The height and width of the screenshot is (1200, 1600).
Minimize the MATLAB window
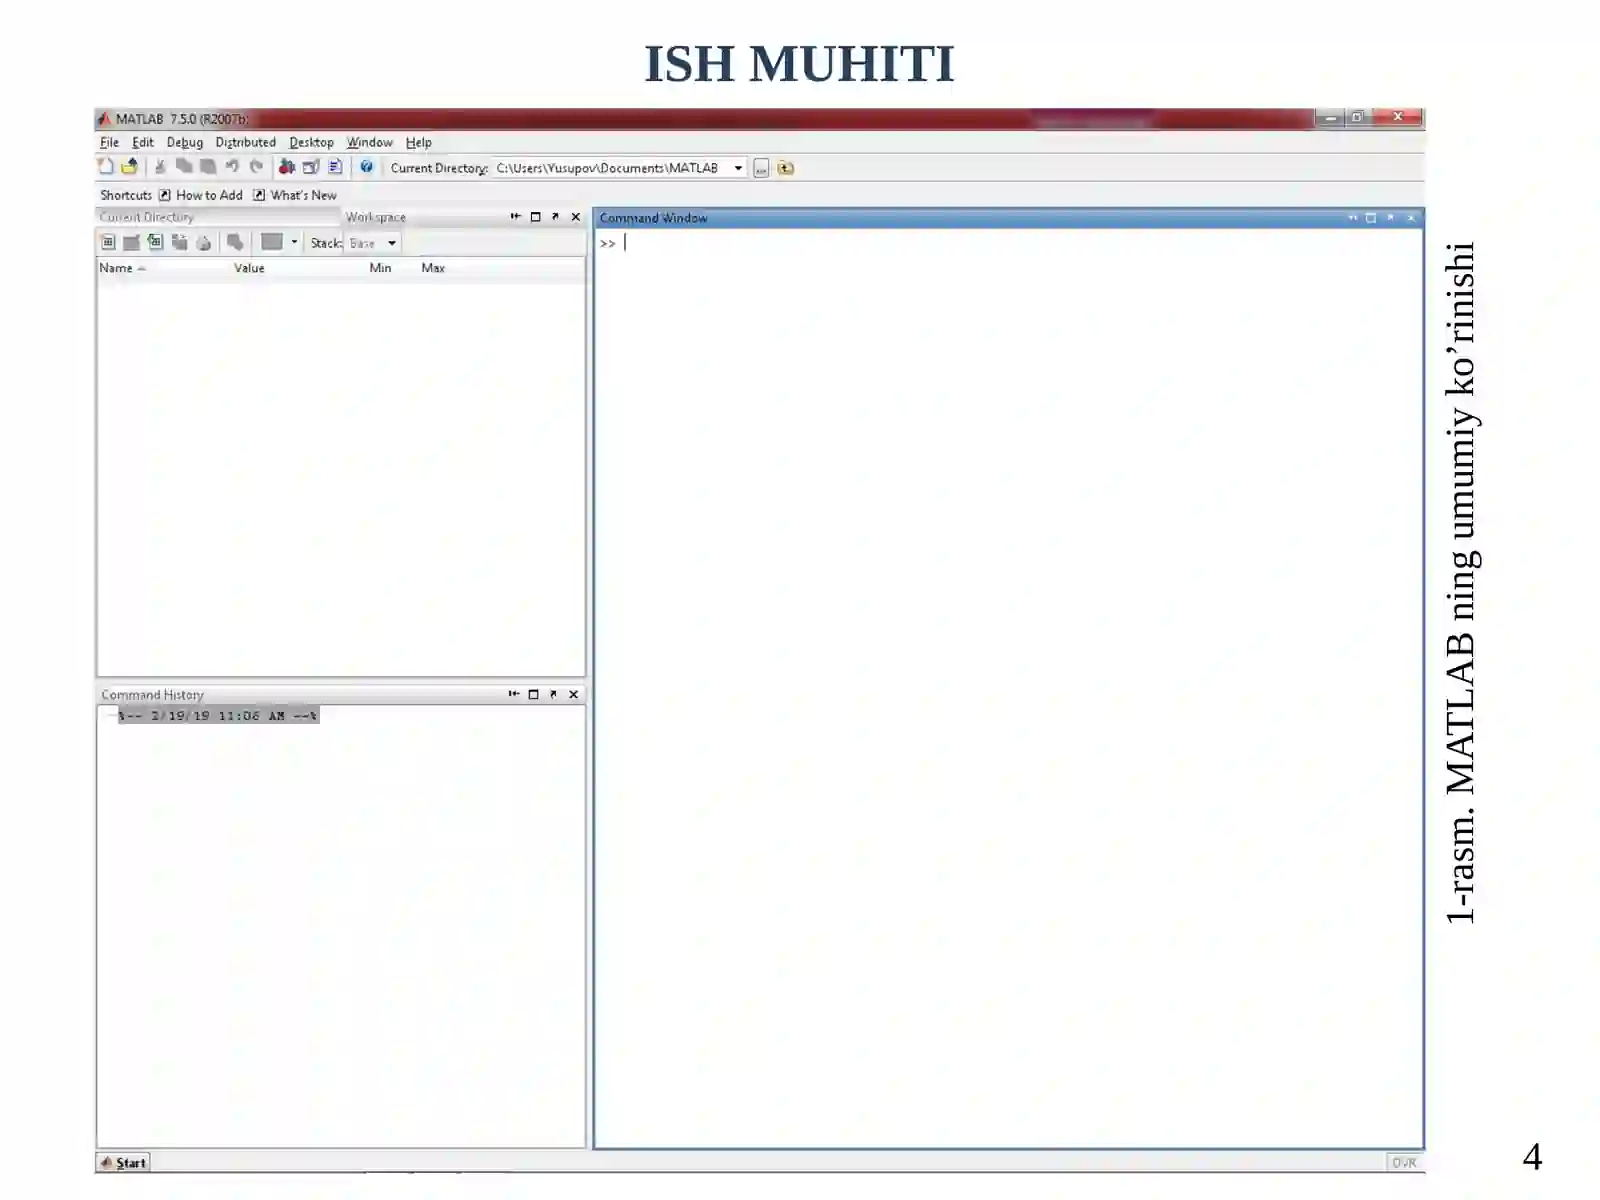(1331, 118)
